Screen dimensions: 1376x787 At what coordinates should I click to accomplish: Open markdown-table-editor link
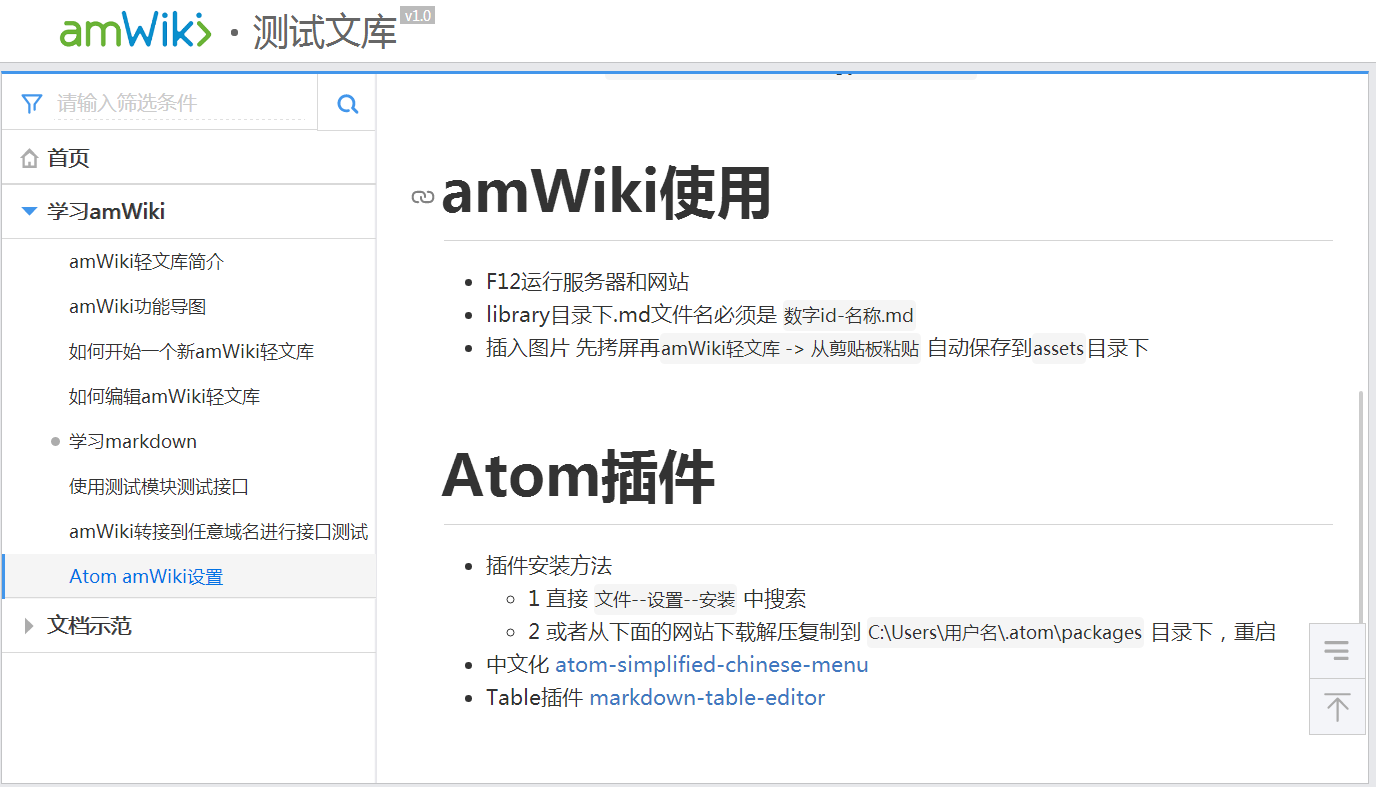[x=707, y=698]
